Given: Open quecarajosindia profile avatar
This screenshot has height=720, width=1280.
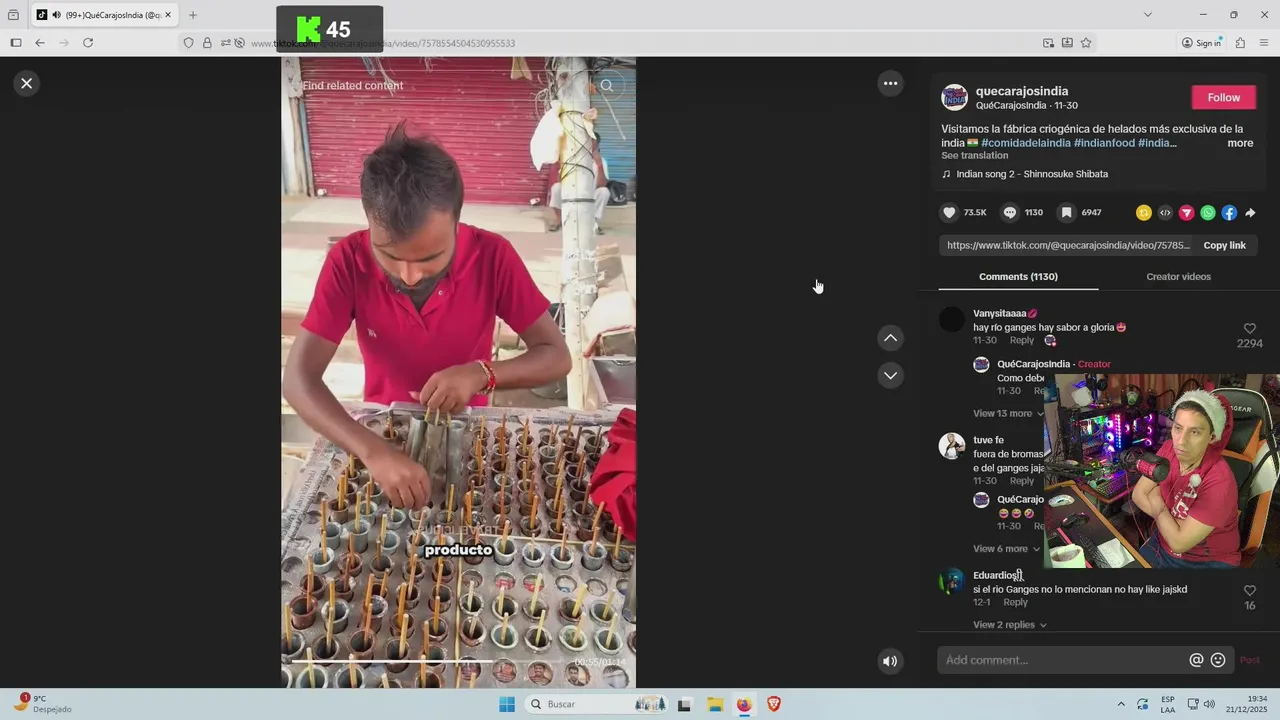Looking at the screenshot, I should pyautogui.click(x=955, y=97).
